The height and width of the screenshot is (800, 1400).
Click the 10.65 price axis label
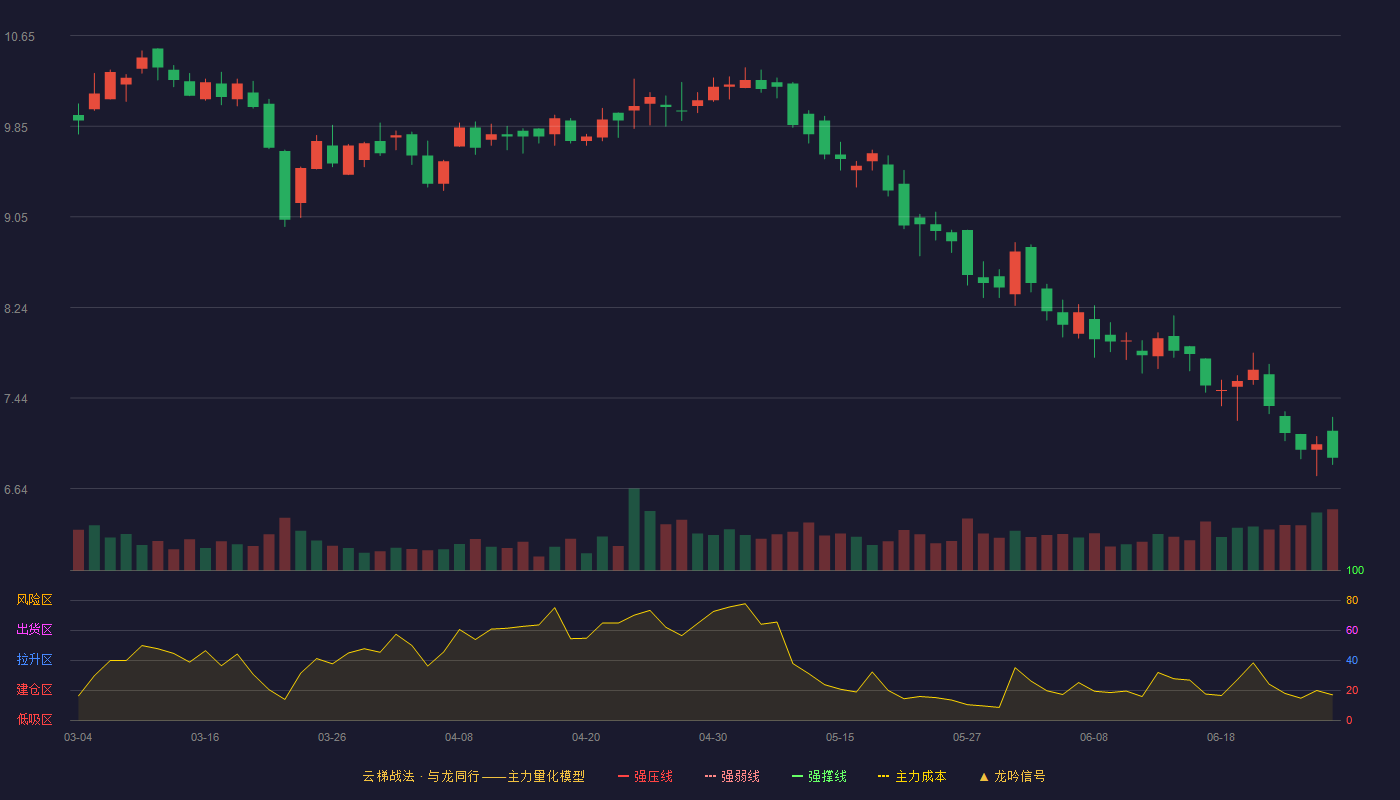pos(19,37)
